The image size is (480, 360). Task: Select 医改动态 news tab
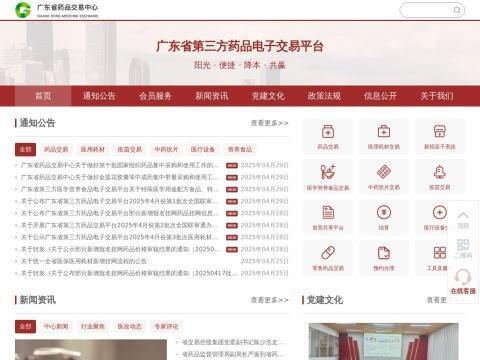click(x=130, y=326)
